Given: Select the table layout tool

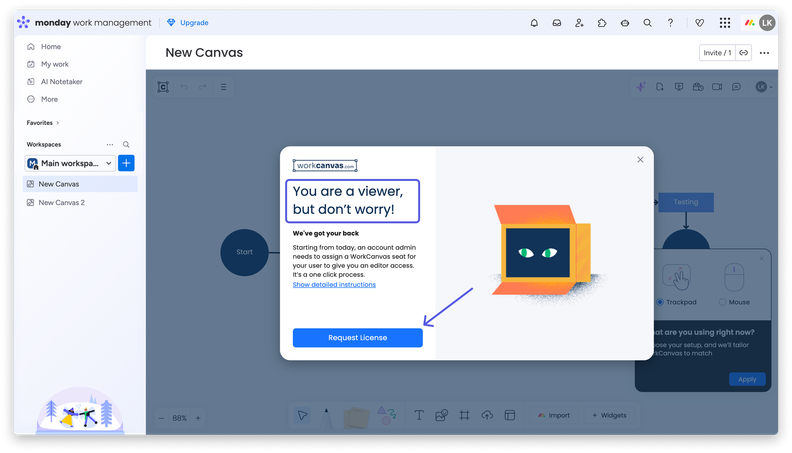Looking at the screenshot, I should coord(510,415).
